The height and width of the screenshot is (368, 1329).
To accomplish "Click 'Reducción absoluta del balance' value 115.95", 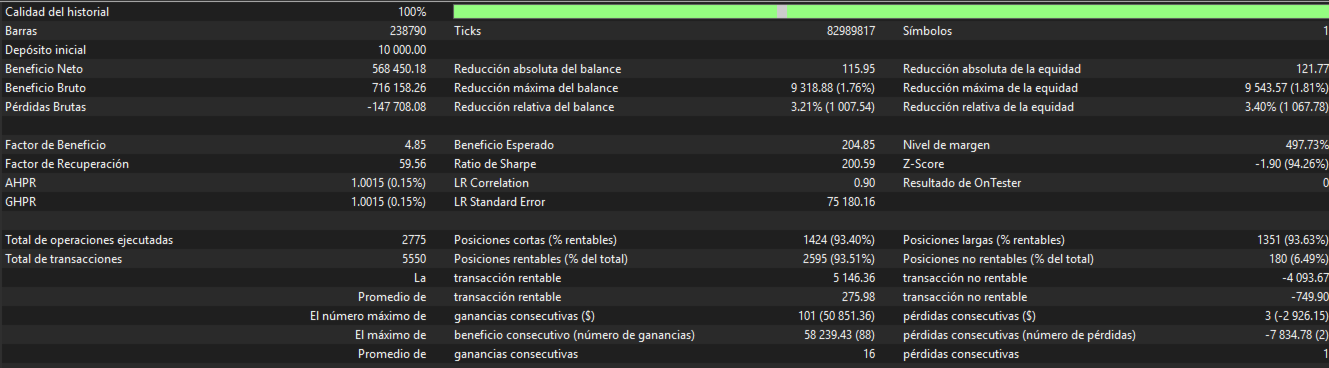I will pos(859,69).
